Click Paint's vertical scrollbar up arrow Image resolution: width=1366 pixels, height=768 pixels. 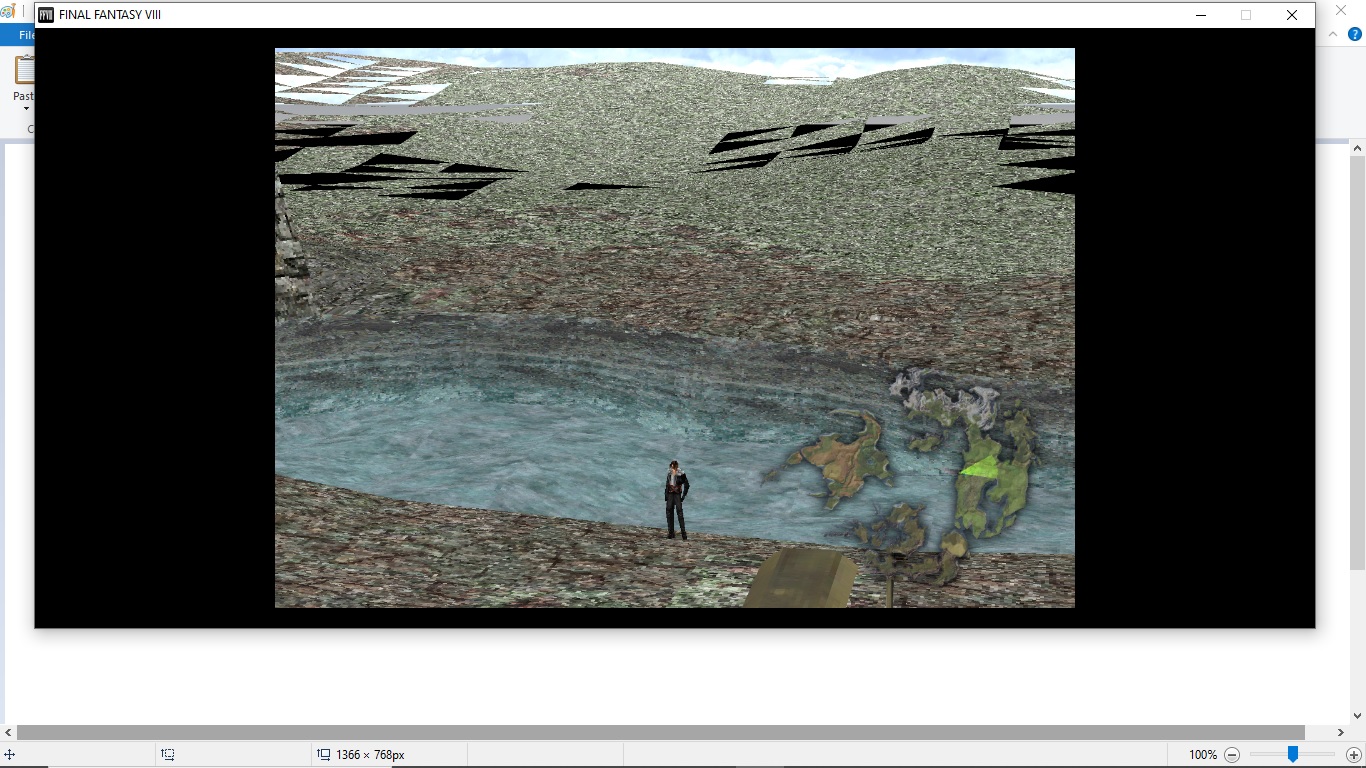1357,149
